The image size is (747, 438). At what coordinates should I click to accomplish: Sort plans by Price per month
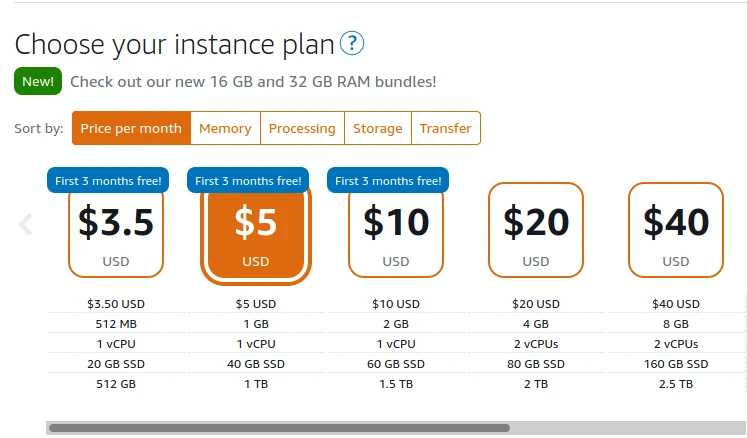click(x=131, y=128)
